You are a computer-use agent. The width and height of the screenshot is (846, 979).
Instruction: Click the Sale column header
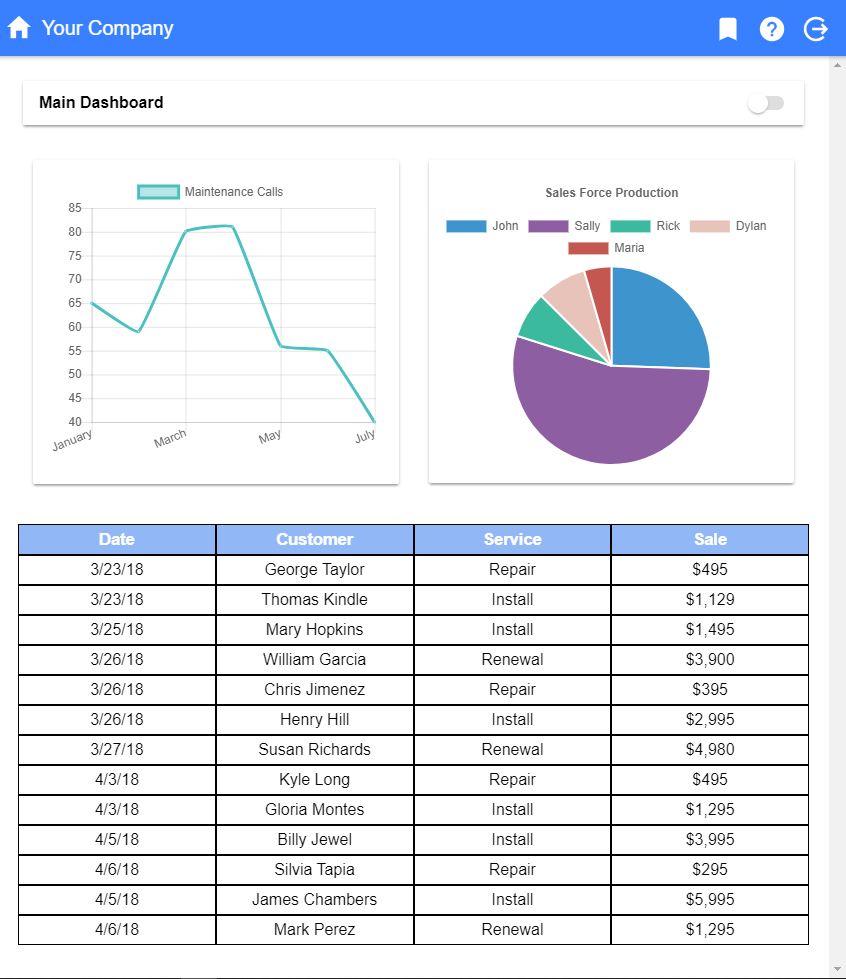pyautogui.click(x=710, y=539)
